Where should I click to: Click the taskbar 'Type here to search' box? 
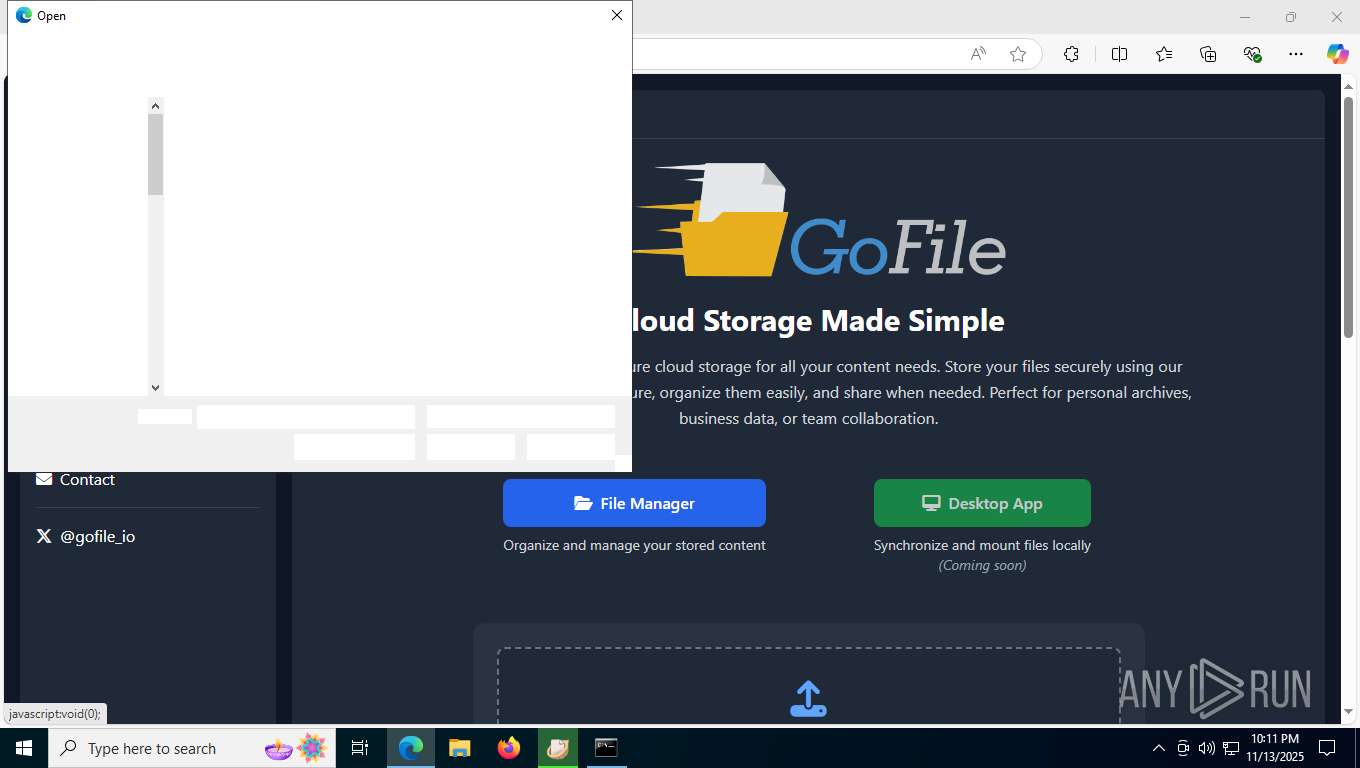click(x=190, y=748)
